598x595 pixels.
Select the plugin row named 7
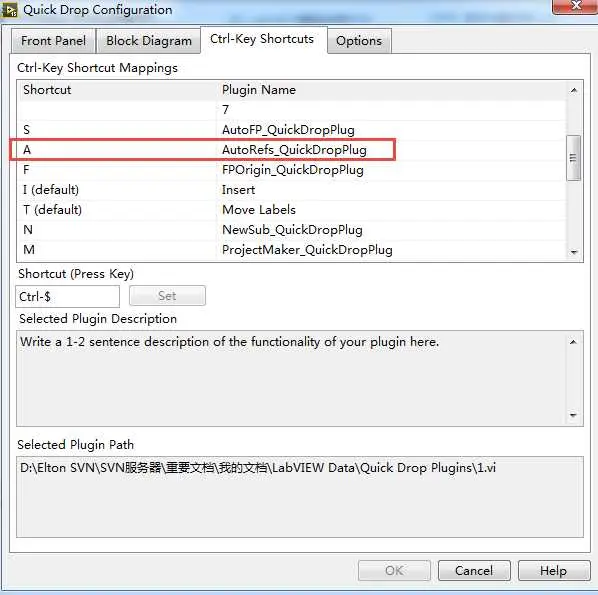click(292, 110)
